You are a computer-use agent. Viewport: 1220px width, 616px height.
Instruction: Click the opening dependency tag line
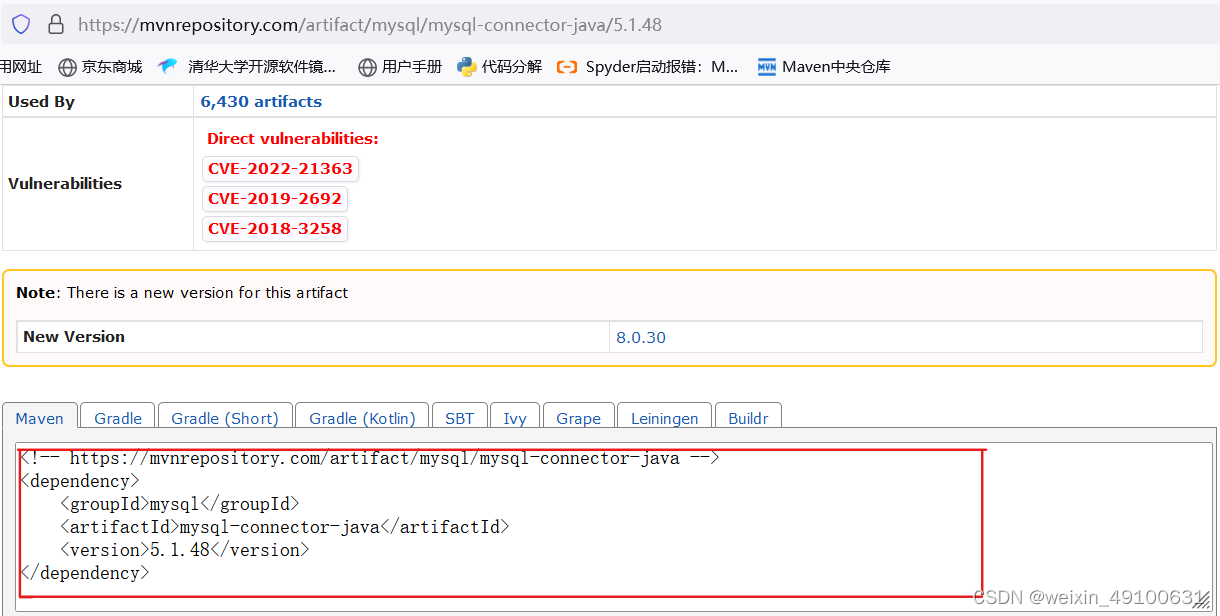click(x=80, y=481)
